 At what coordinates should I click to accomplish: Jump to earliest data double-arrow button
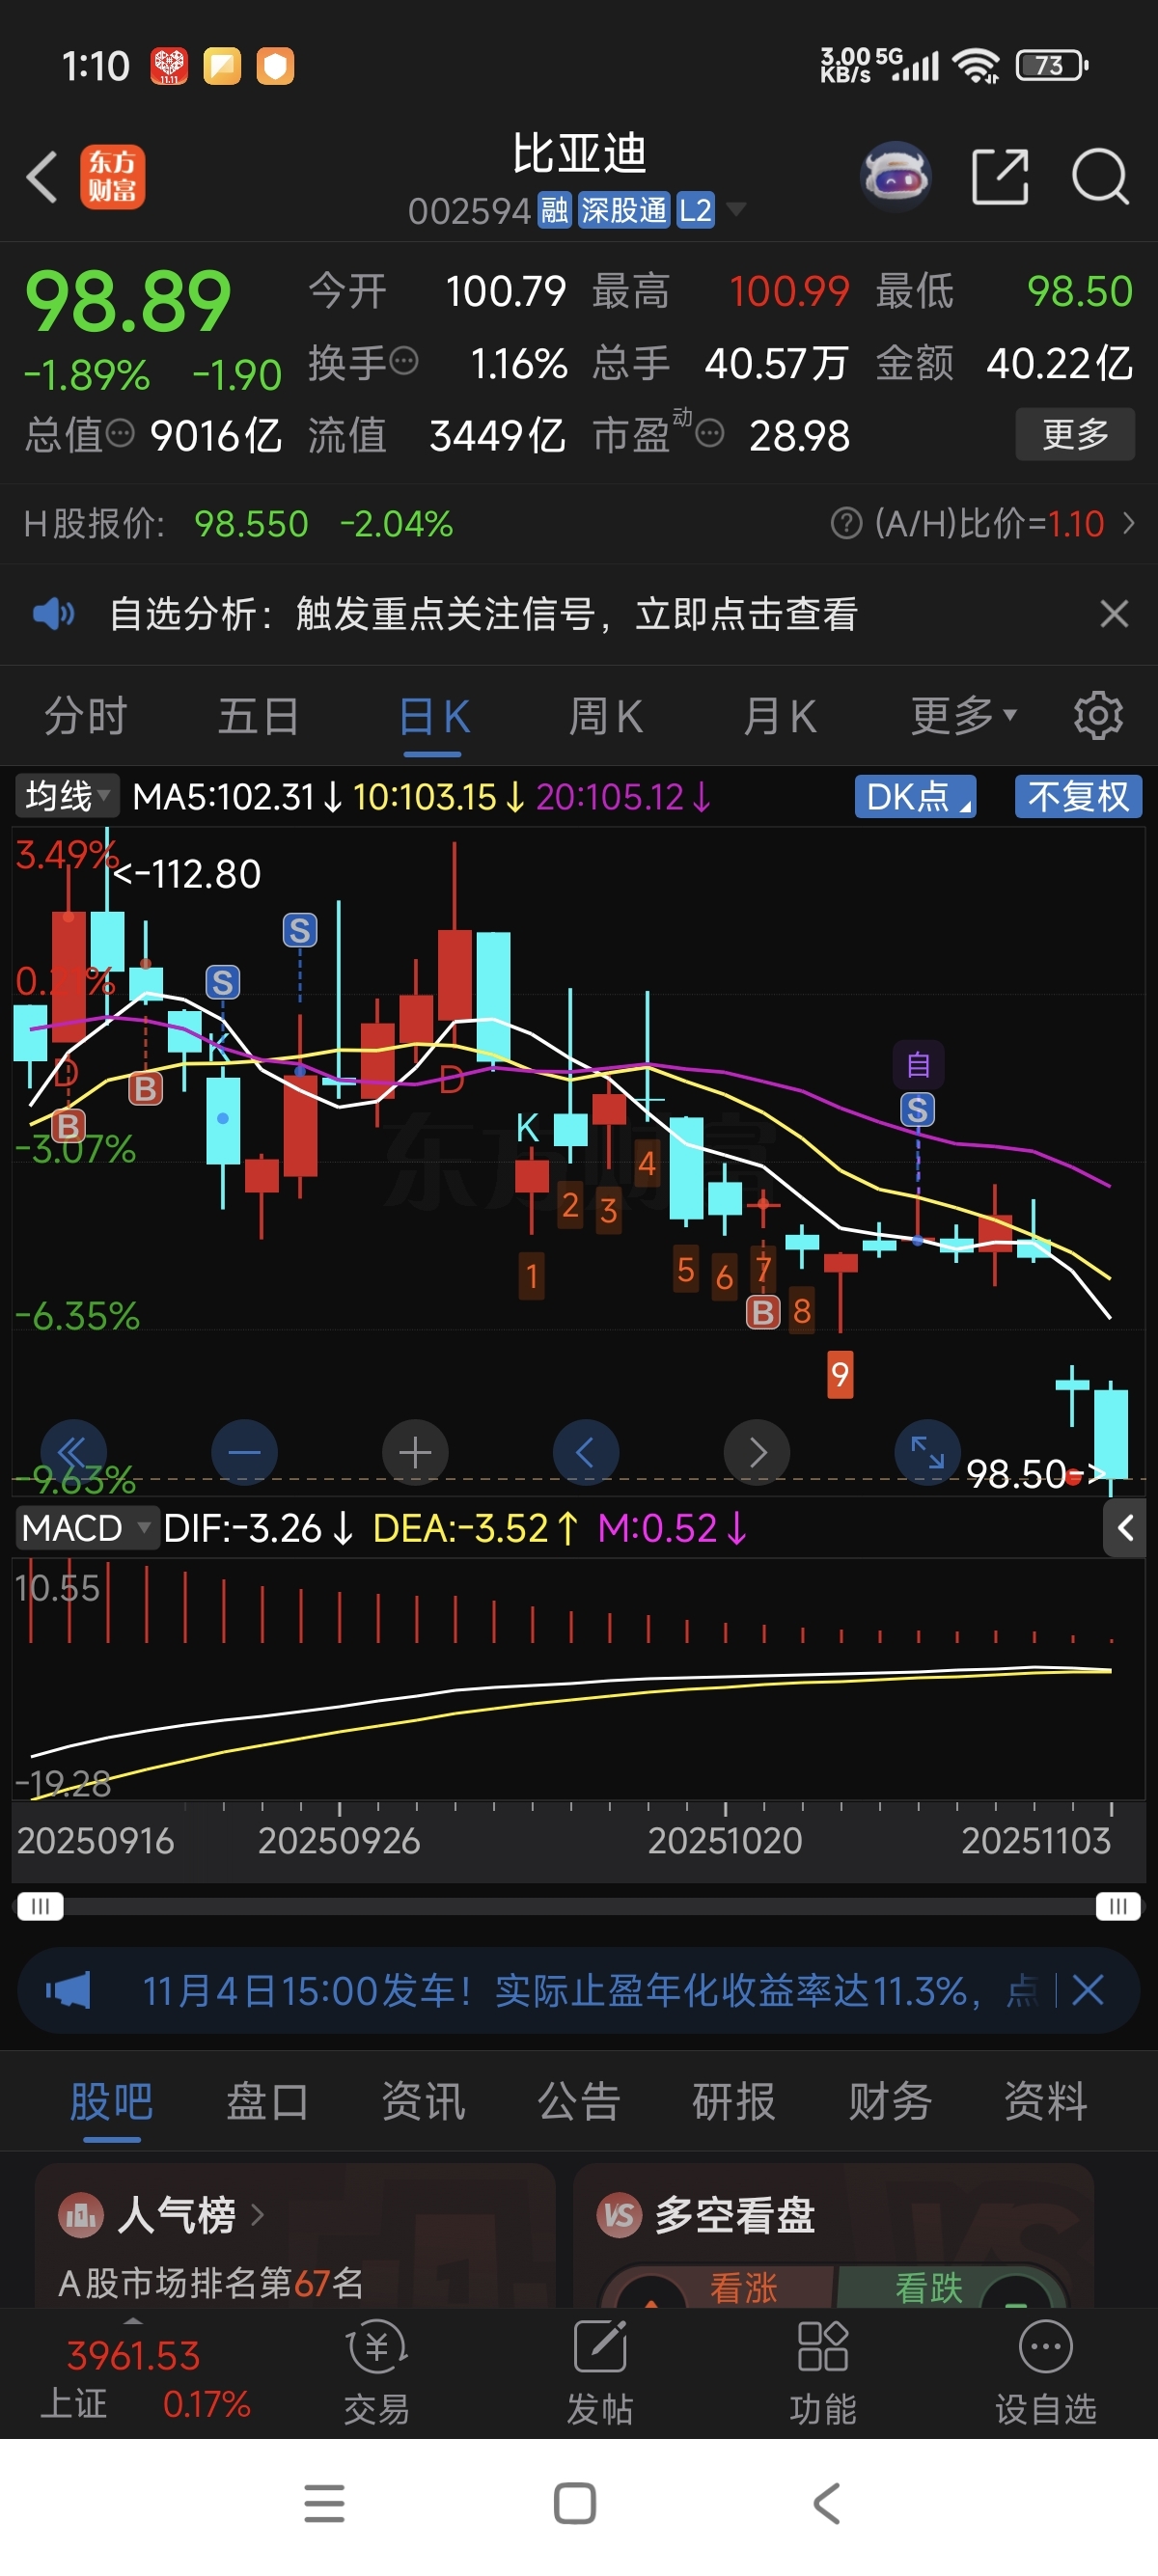[x=73, y=1452]
